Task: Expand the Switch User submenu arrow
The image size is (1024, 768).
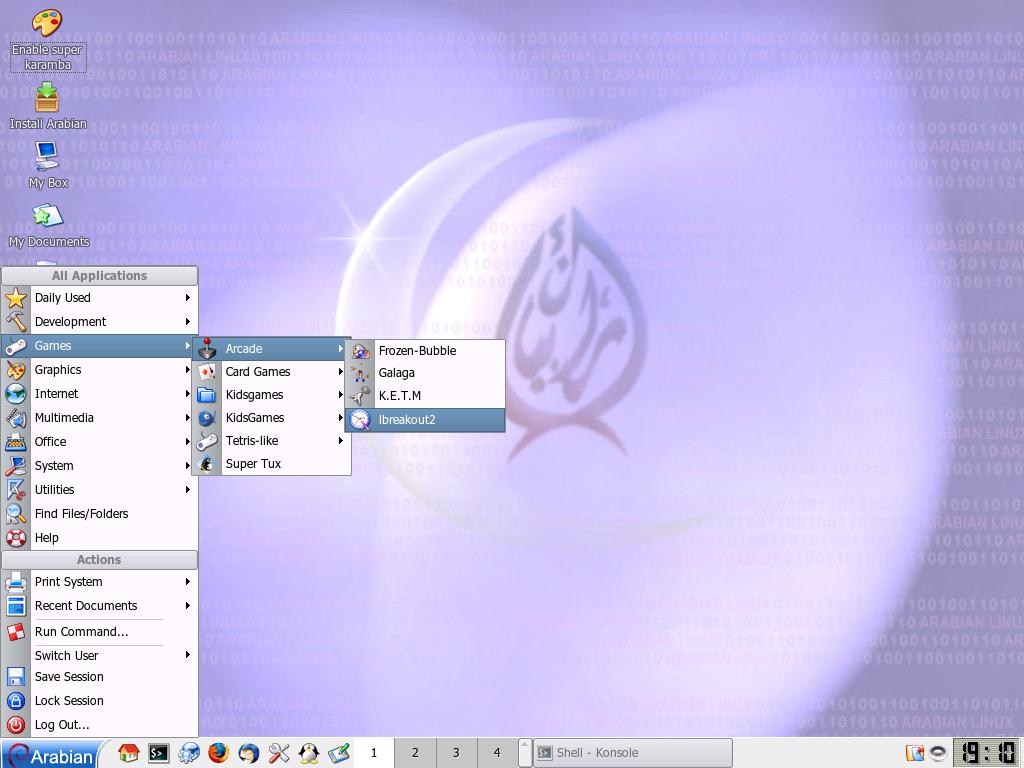Action: point(187,655)
